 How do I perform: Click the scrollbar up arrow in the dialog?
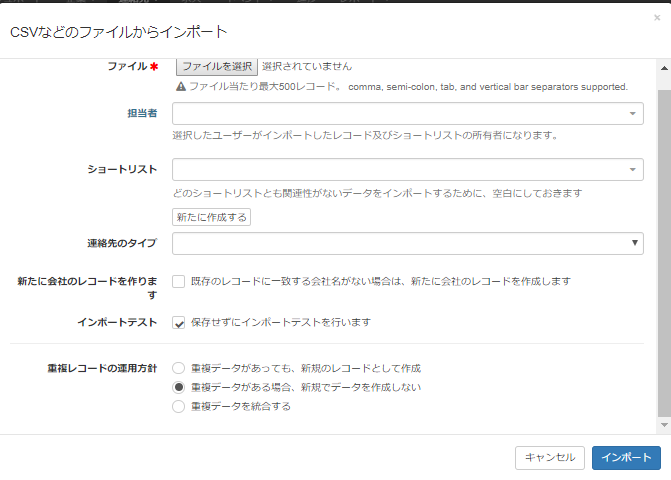point(664,68)
